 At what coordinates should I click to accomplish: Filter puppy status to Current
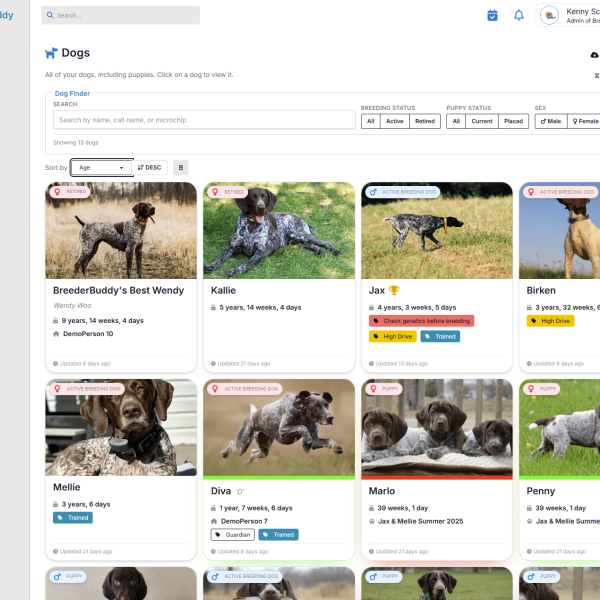click(x=482, y=121)
